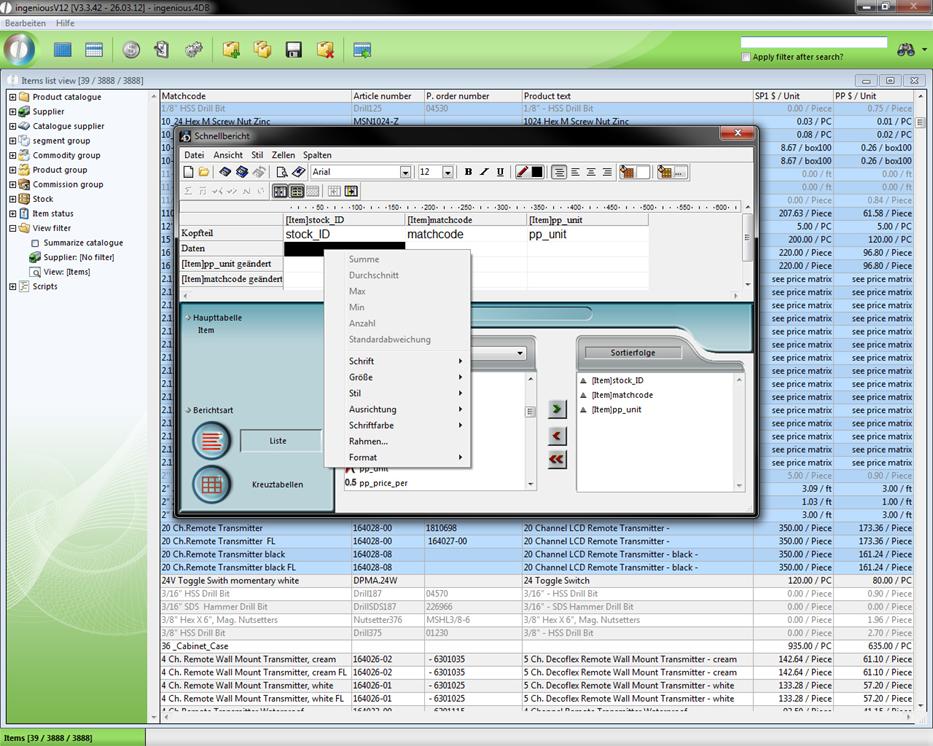Click the green right arrow to add field
Image resolution: width=933 pixels, height=746 pixels.
pyautogui.click(x=557, y=409)
